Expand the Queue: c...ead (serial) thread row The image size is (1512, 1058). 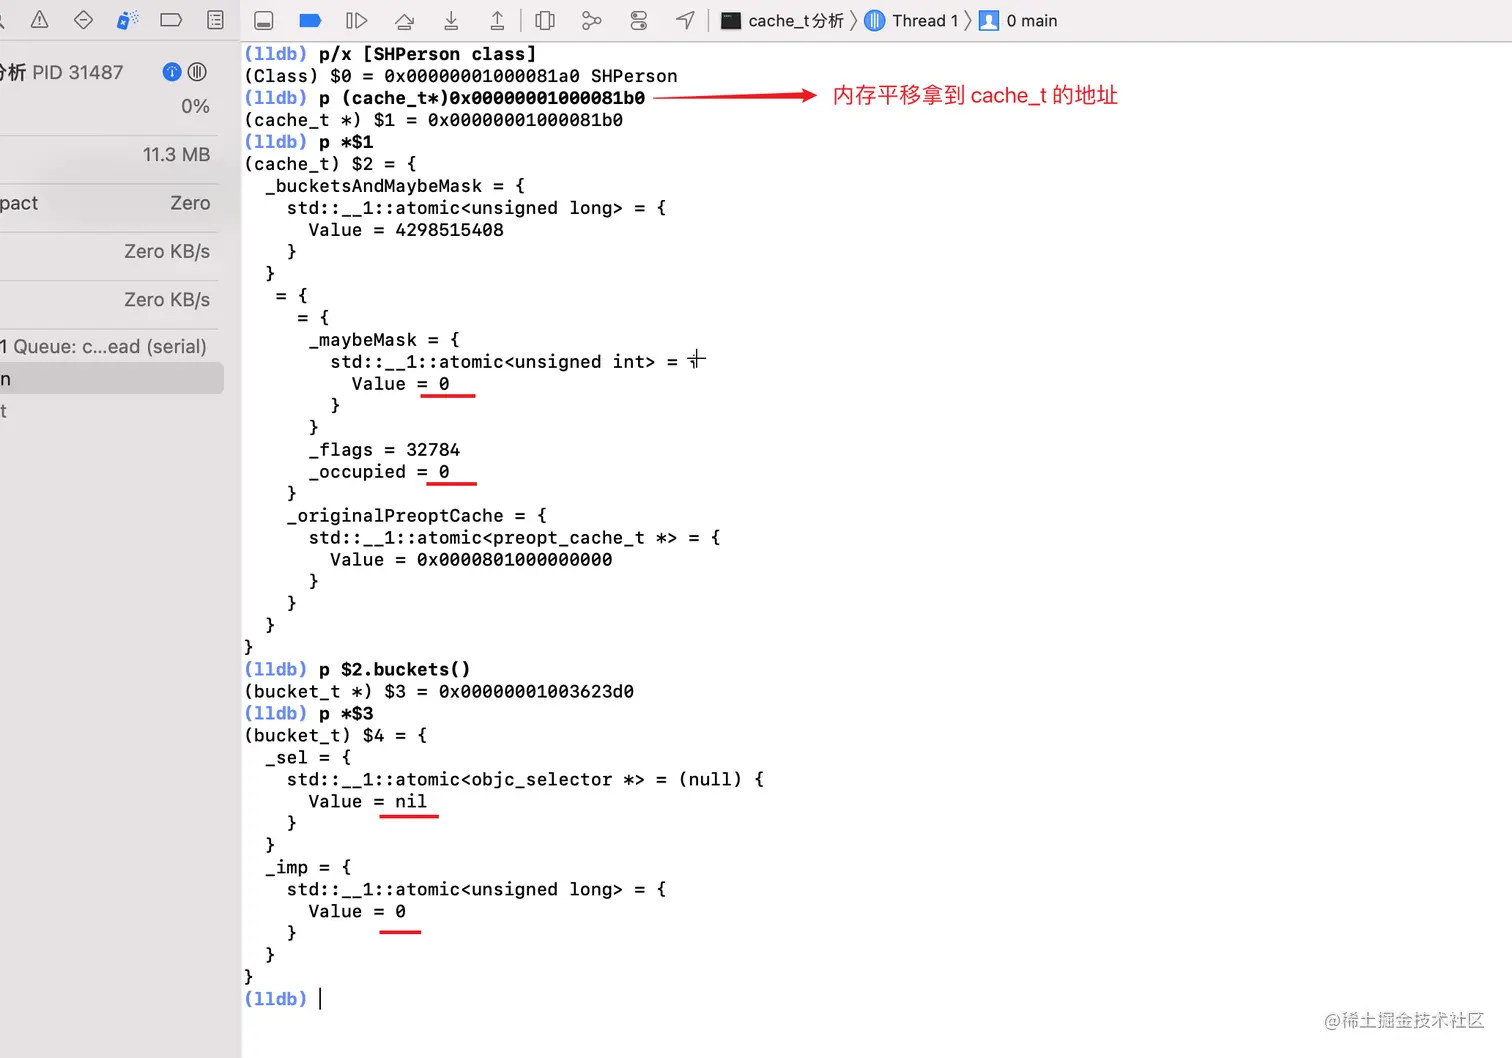point(108,347)
